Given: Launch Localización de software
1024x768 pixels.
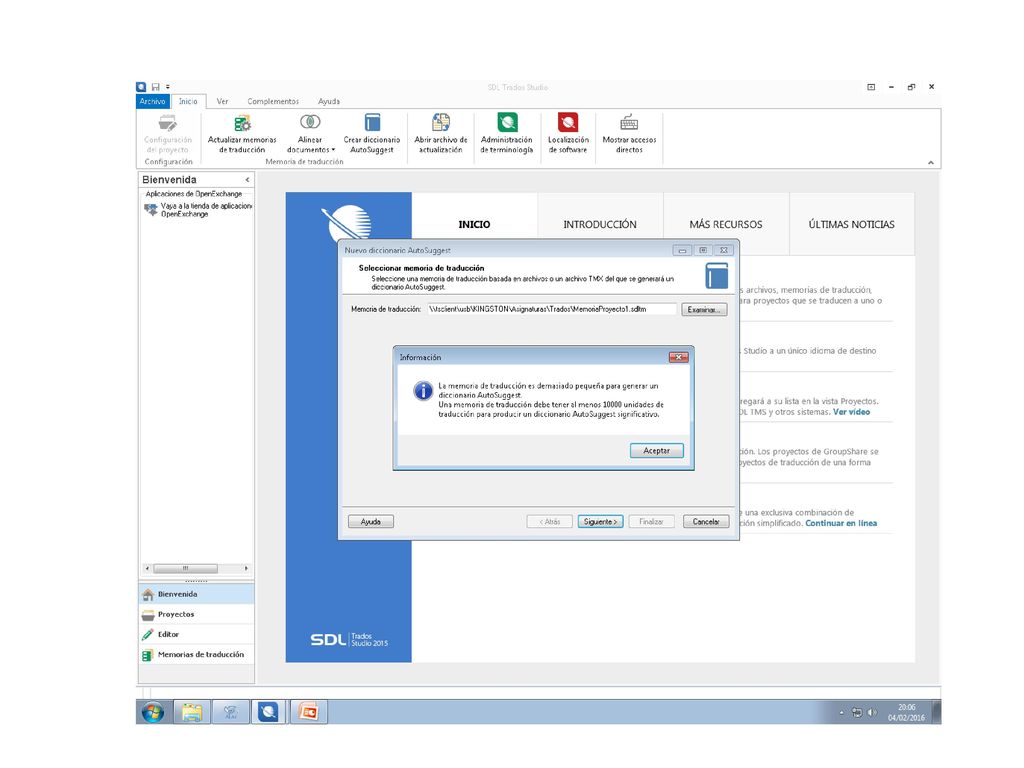Looking at the screenshot, I should [568, 134].
